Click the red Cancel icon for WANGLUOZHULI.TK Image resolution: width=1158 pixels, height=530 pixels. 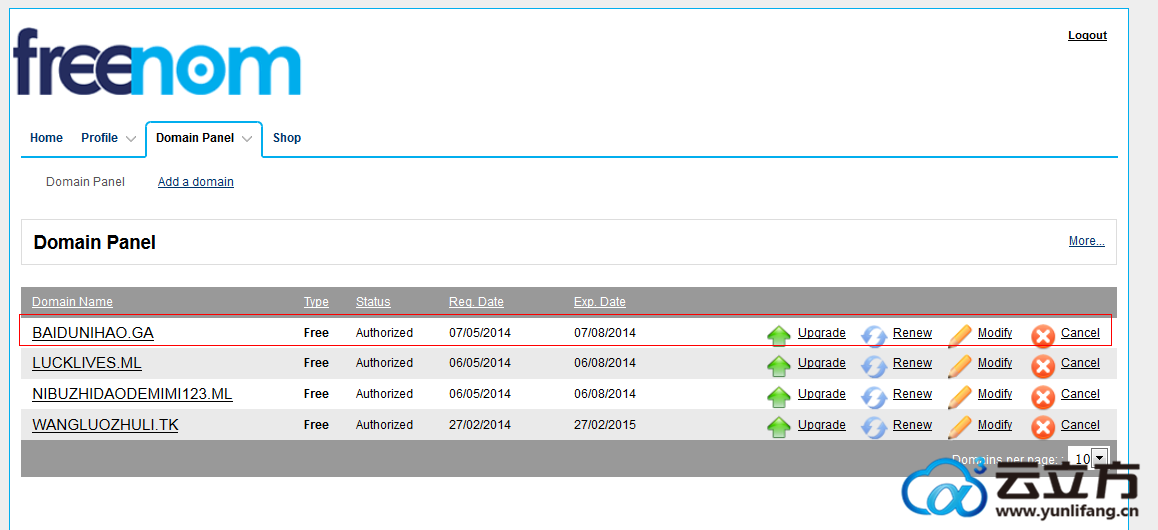point(1043,429)
